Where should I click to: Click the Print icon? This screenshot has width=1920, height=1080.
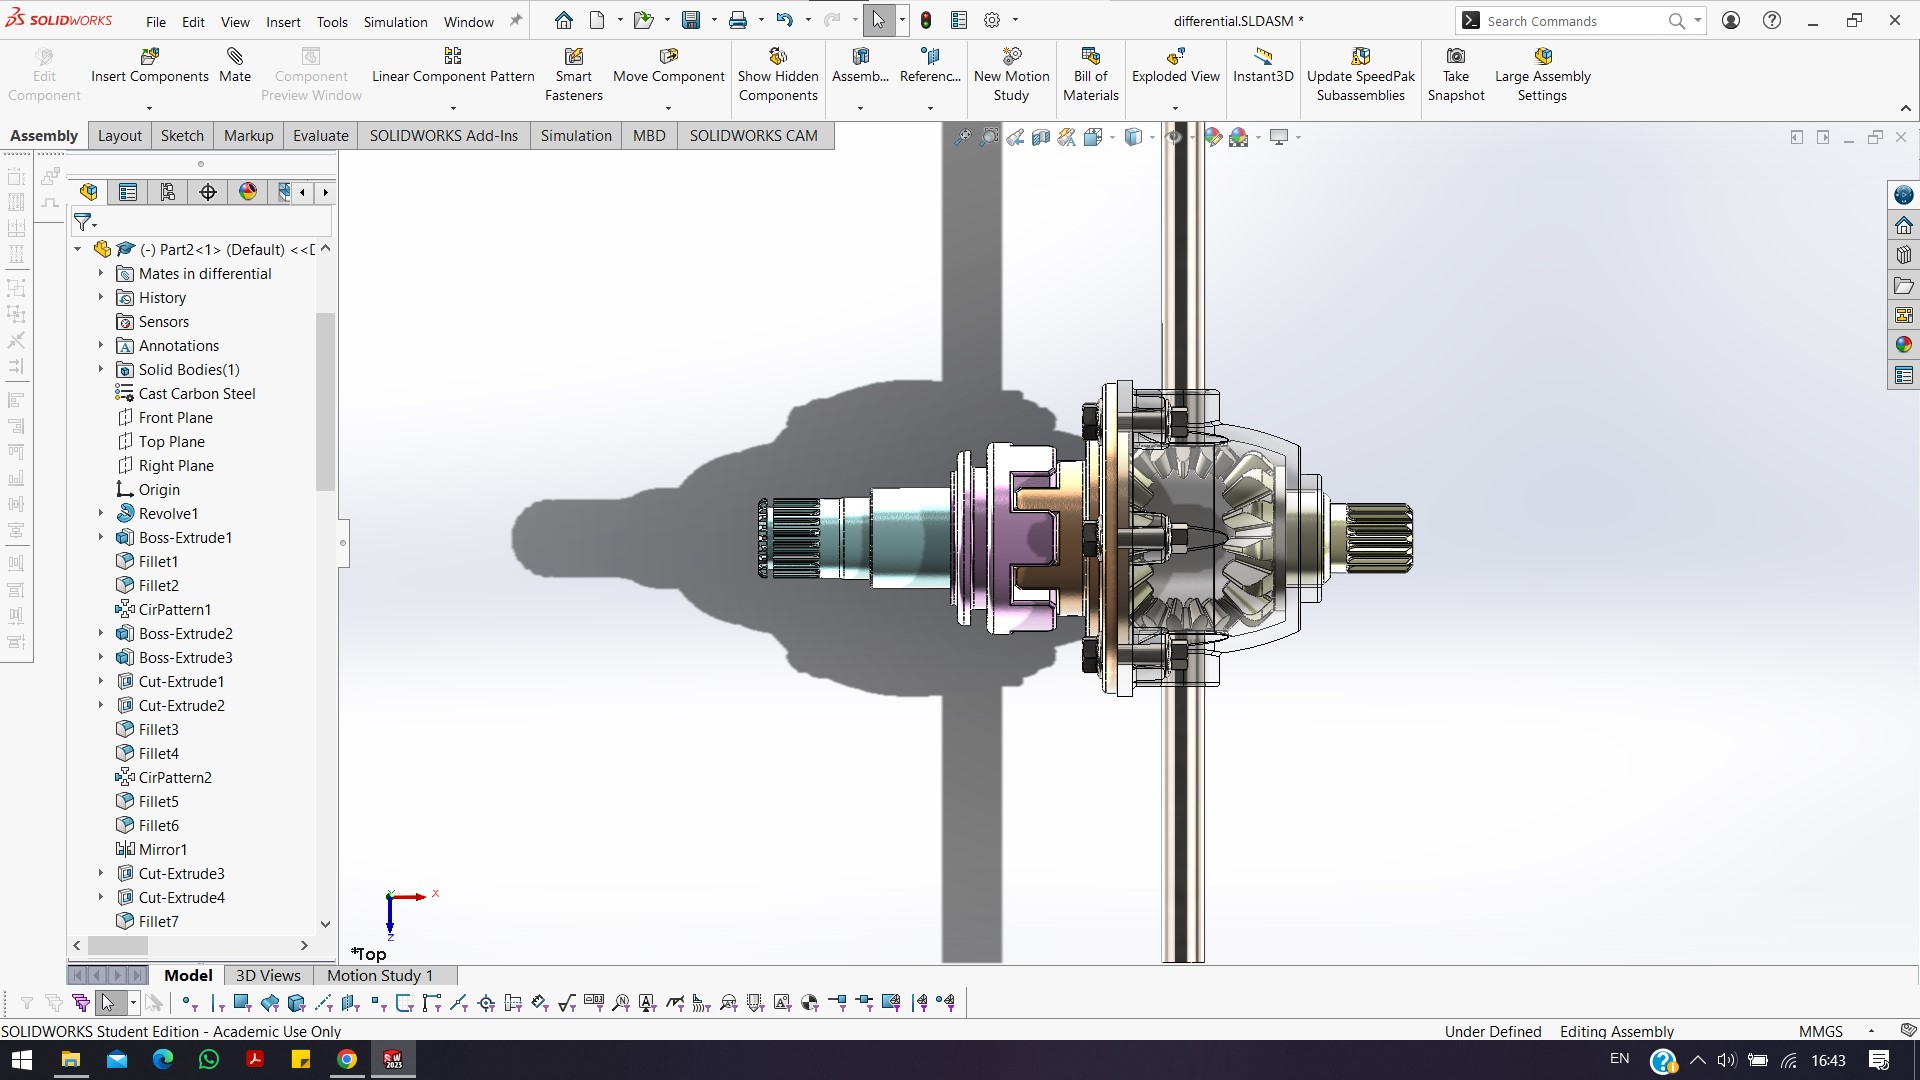(x=738, y=20)
